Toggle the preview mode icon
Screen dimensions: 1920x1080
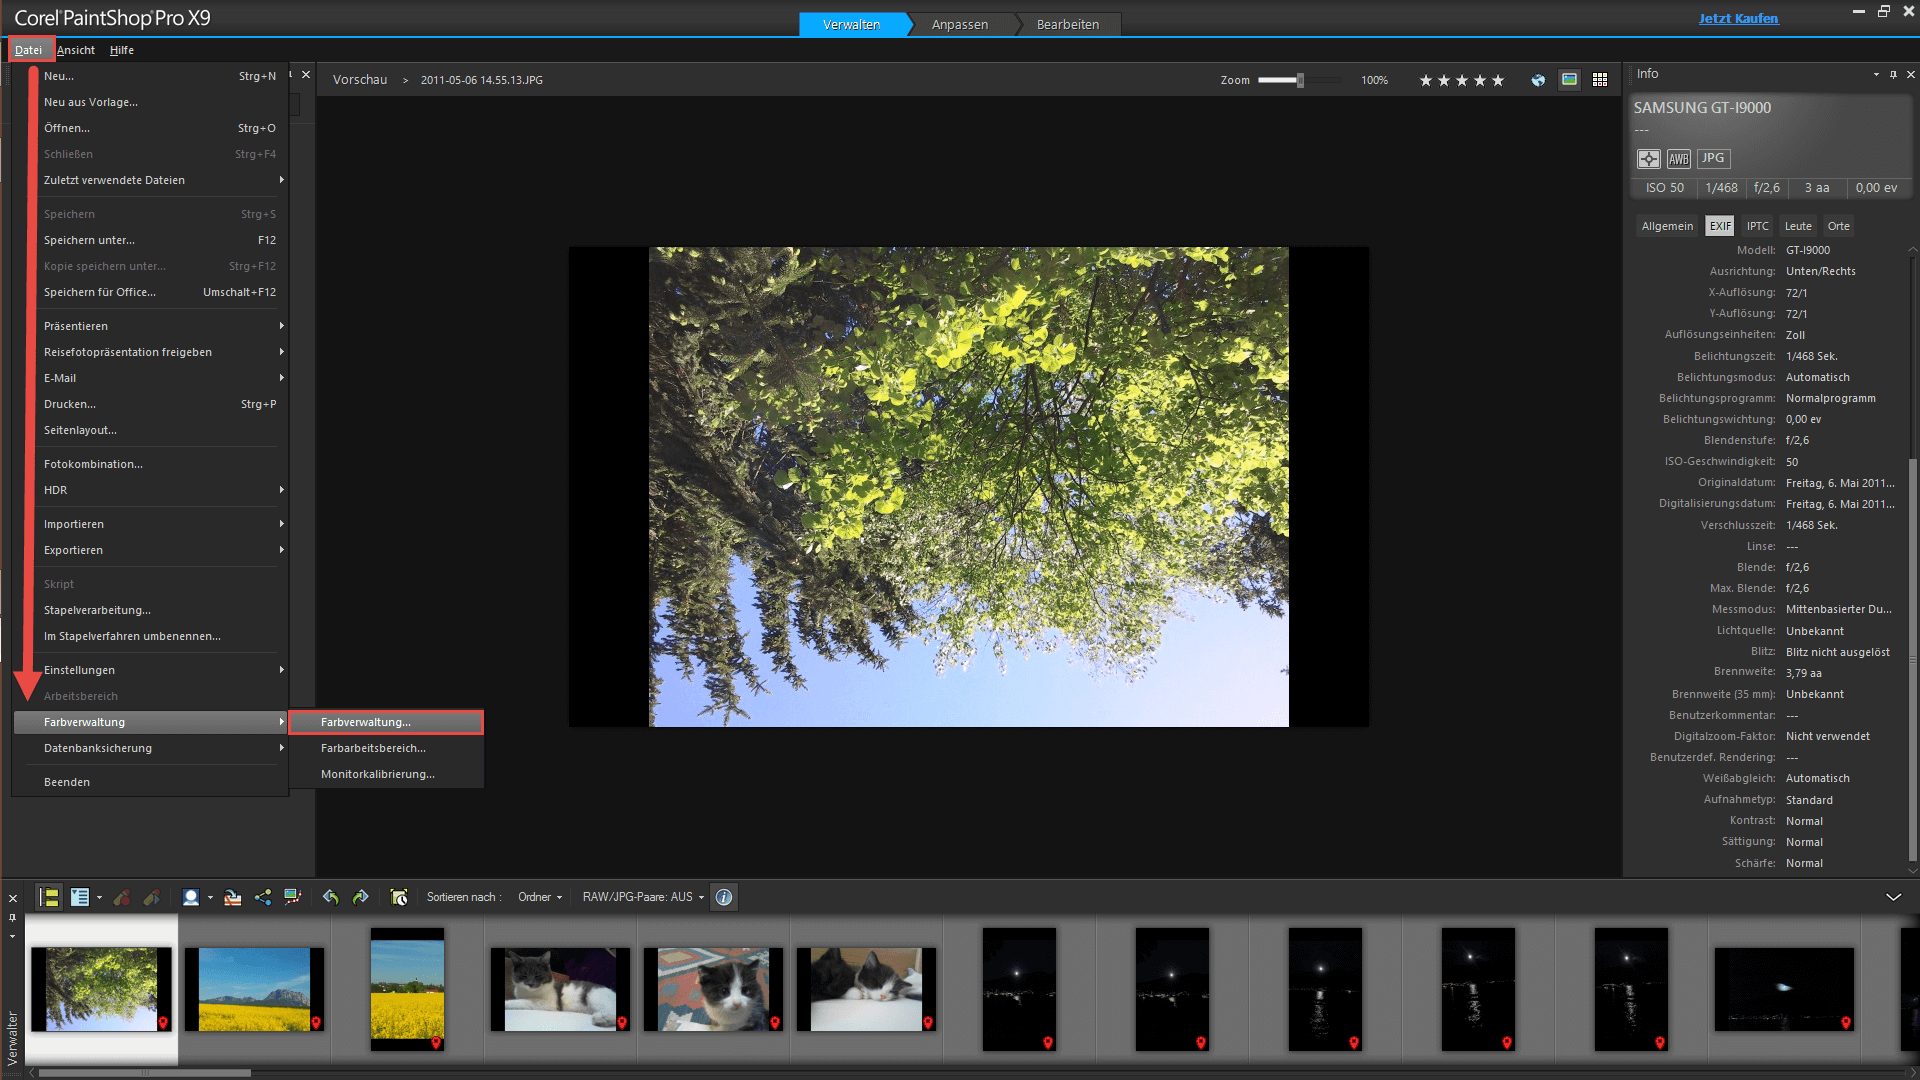tap(1570, 80)
